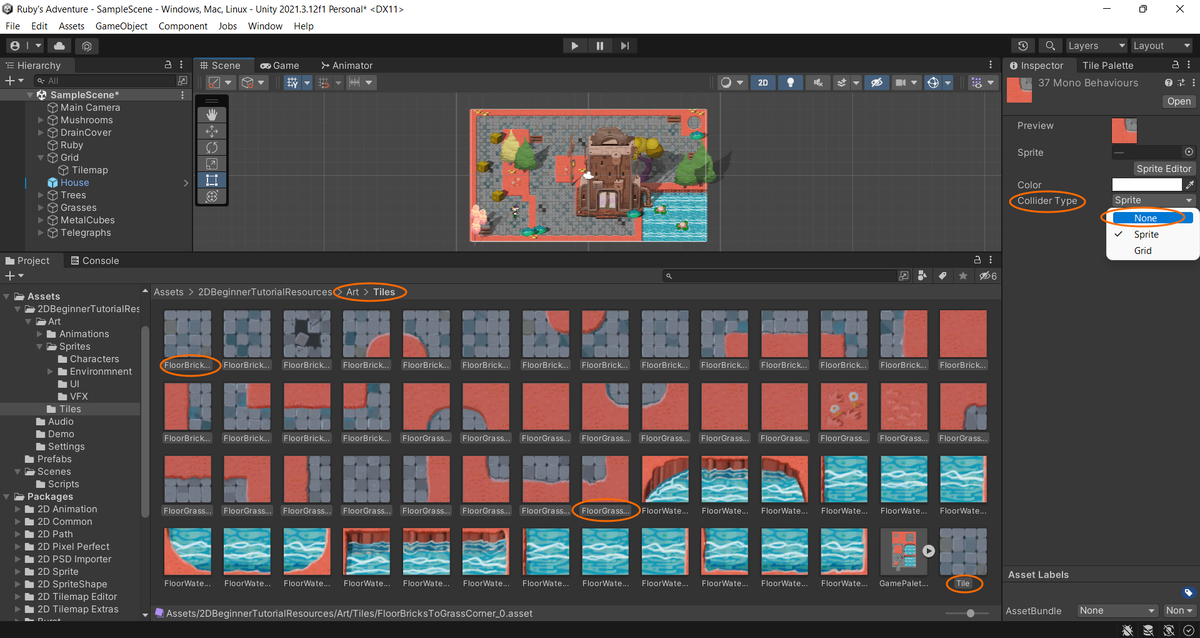This screenshot has height=638, width=1200.
Task: Select the Transform tool
Action: click(x=212, y=196)
